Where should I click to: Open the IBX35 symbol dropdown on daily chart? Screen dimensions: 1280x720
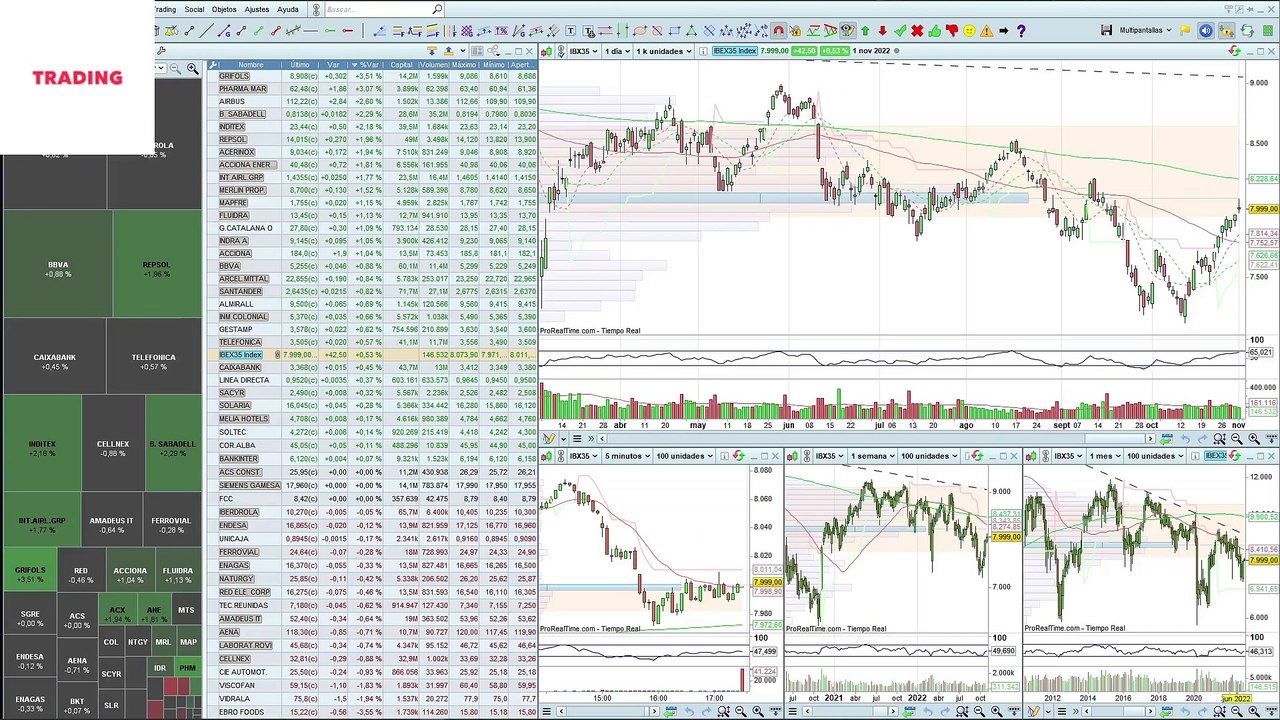pyautogui.click(x=583, y=51)
